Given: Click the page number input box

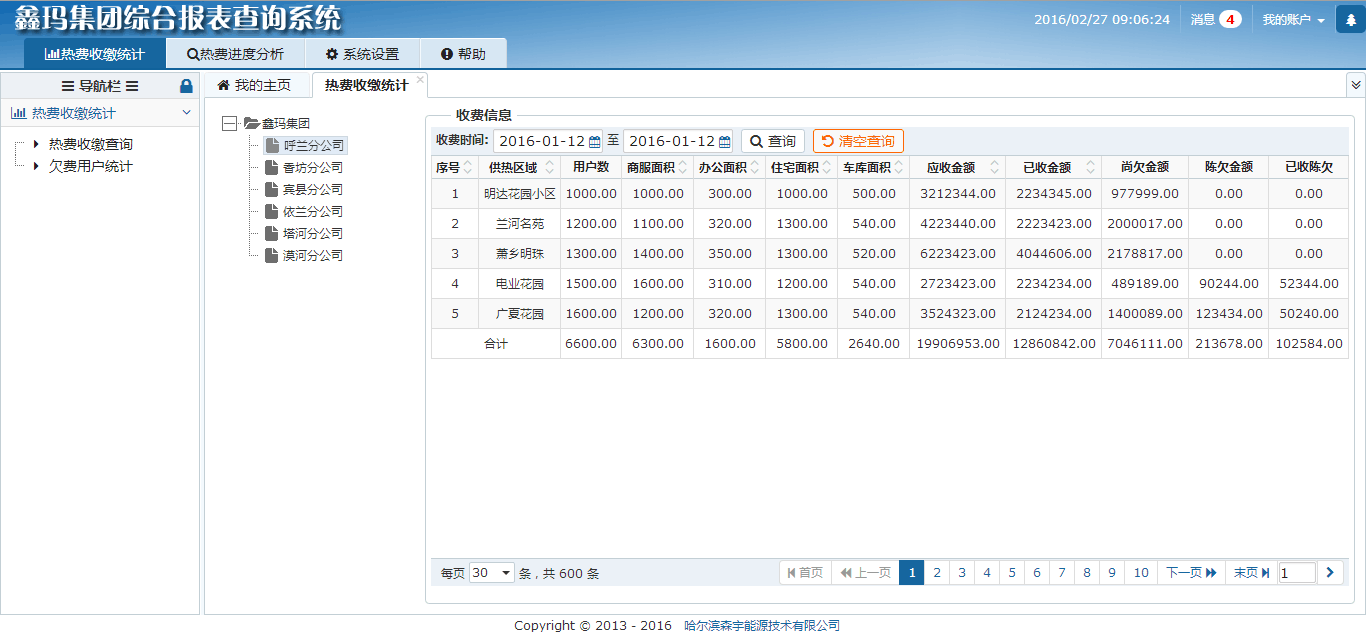Looking at the screenshot, I should 1297,573.
